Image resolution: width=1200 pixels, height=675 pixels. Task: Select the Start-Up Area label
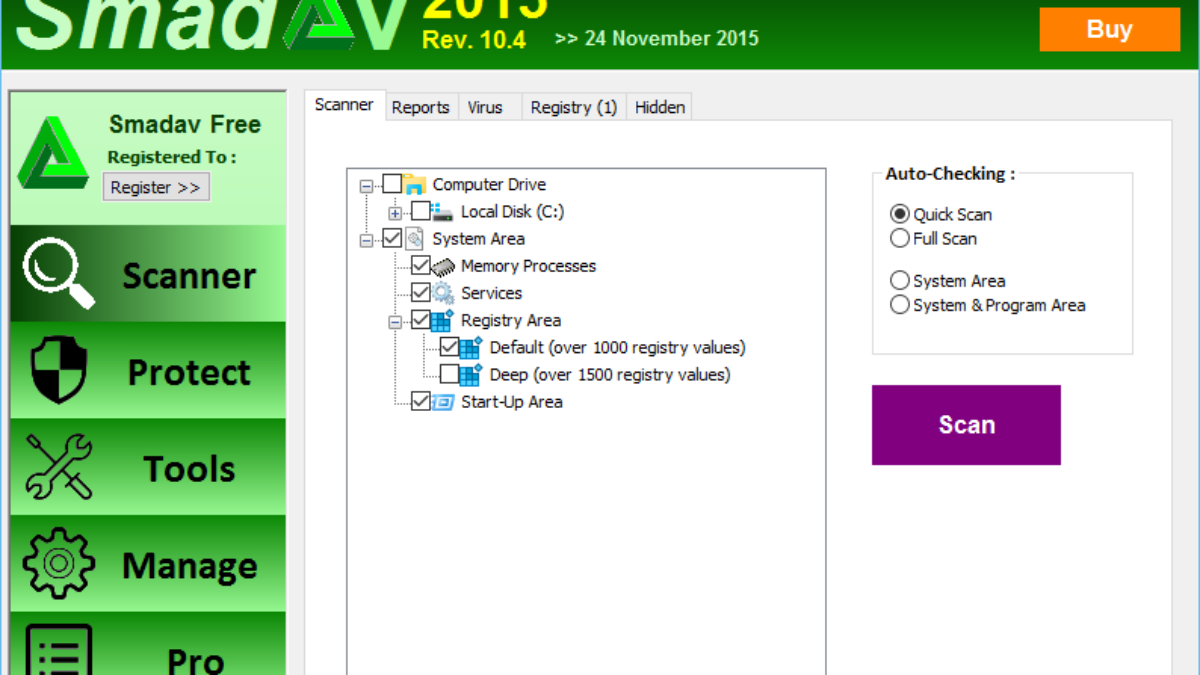(511, 402)
